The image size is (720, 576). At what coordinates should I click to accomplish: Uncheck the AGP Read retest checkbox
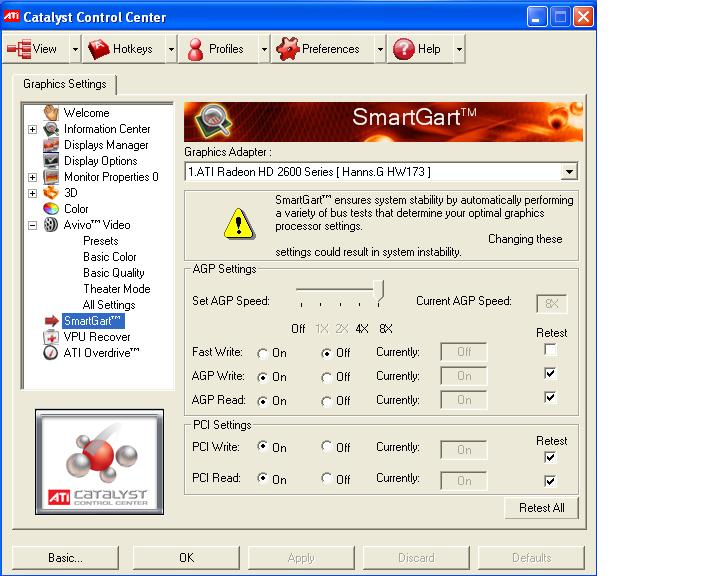tap(550, 397)
